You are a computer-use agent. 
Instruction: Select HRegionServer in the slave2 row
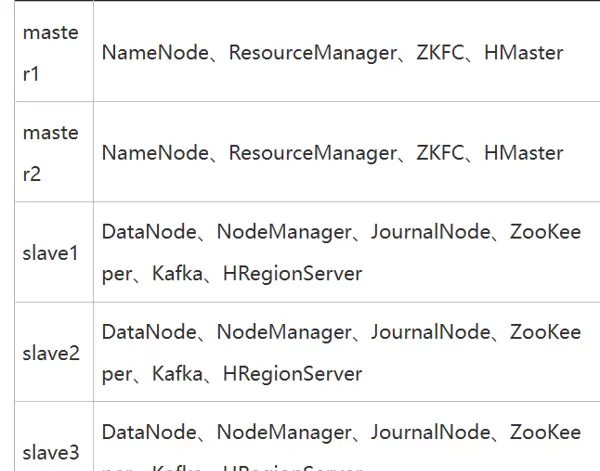(x=292, y=373)
